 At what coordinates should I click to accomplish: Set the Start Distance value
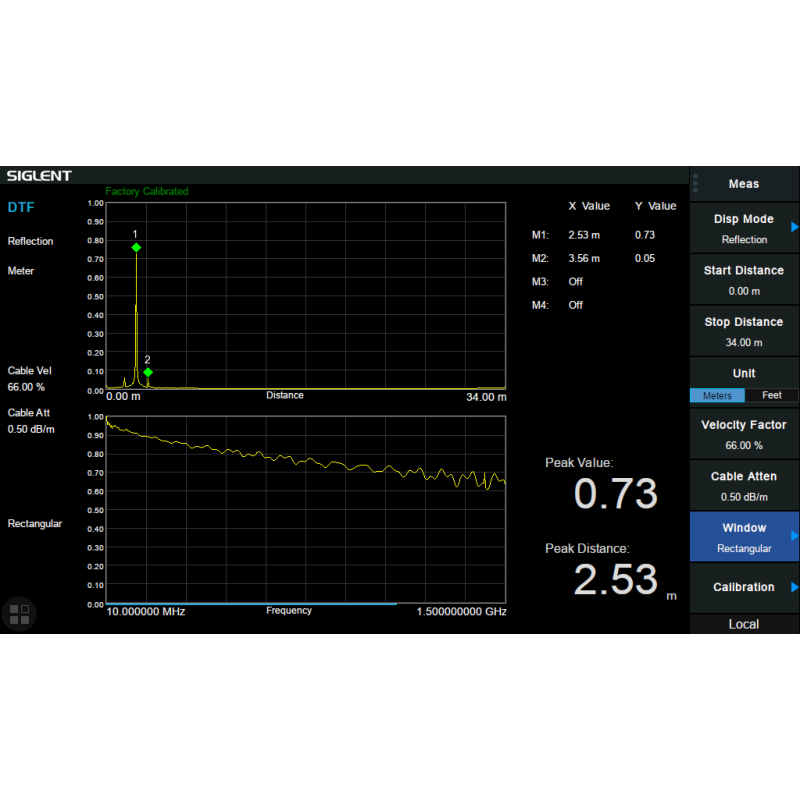click(744, 280)
